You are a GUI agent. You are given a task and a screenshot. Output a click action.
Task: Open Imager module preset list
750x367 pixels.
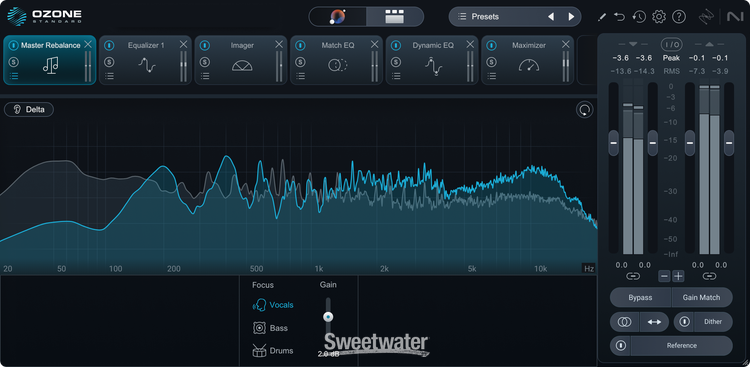coord(205,76)
